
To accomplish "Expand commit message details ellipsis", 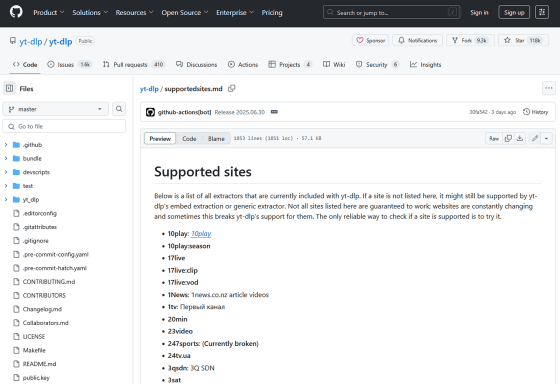I will [x=274, y=112].
